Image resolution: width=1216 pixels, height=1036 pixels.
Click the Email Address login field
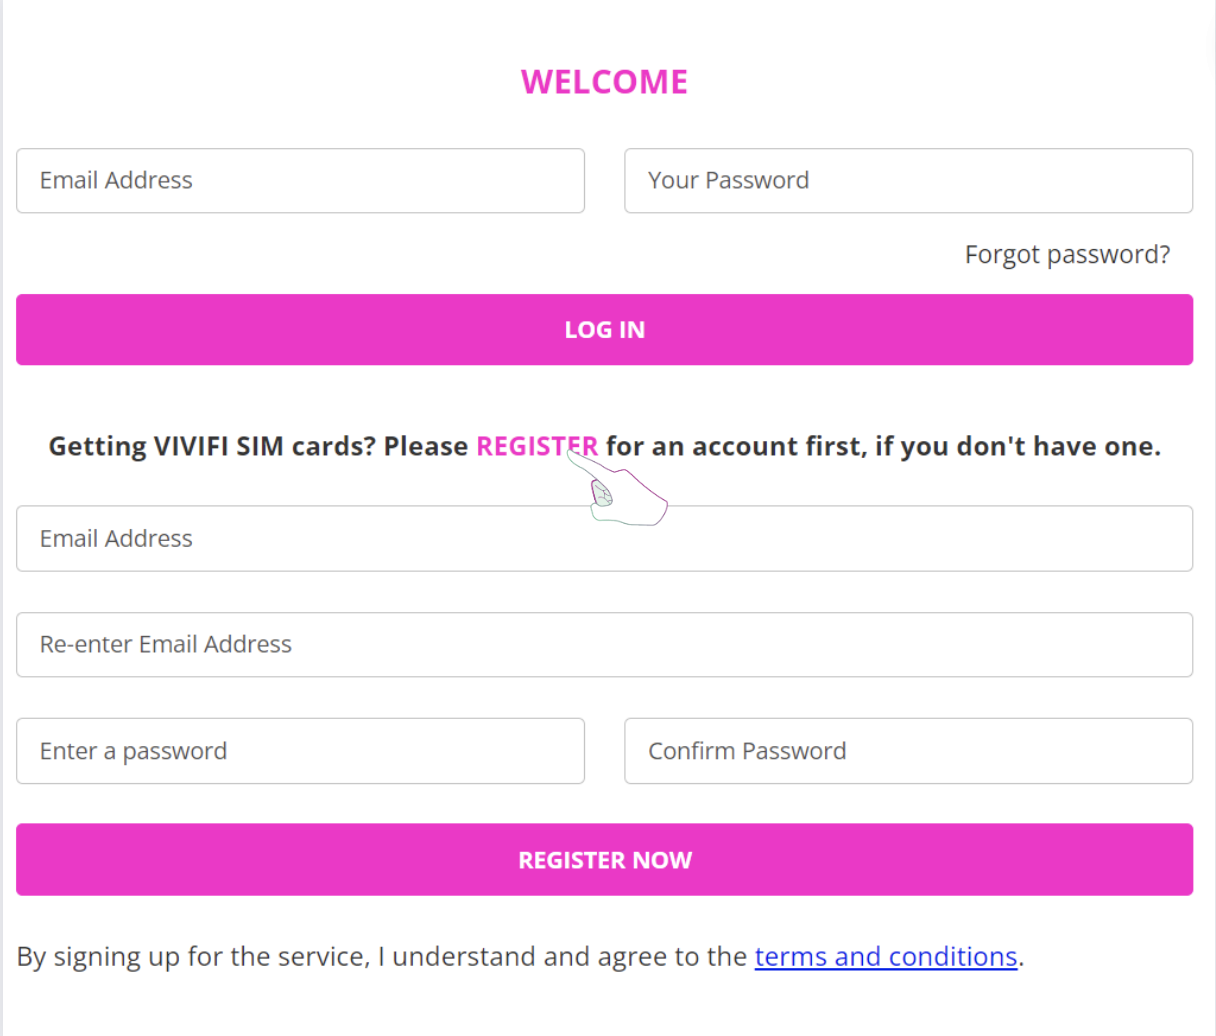pos(300,181)
